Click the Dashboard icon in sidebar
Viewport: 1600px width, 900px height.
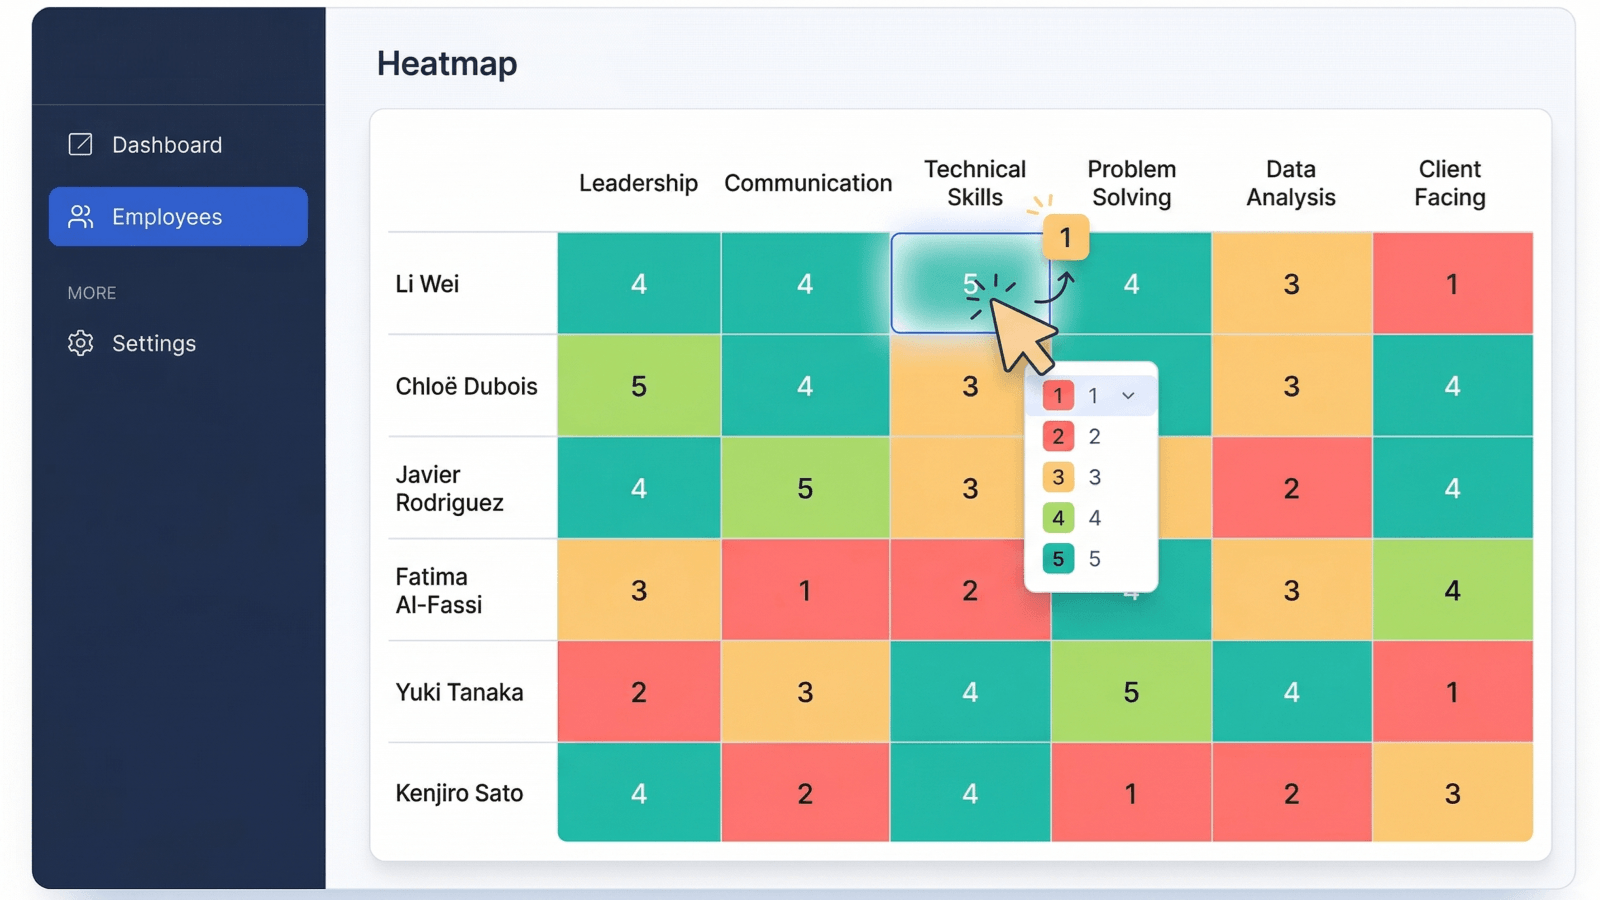click(x=80, y=145)
